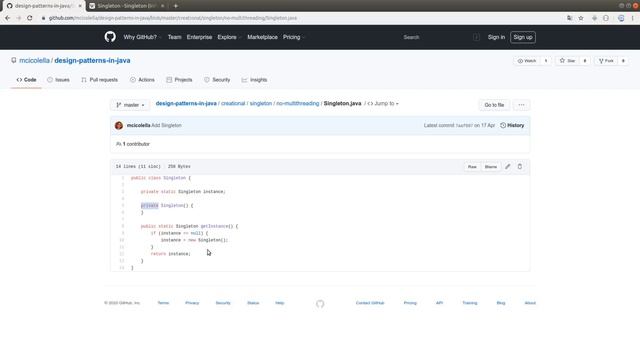
Task: Click the About footer link
Action: [x=530, y=303]
